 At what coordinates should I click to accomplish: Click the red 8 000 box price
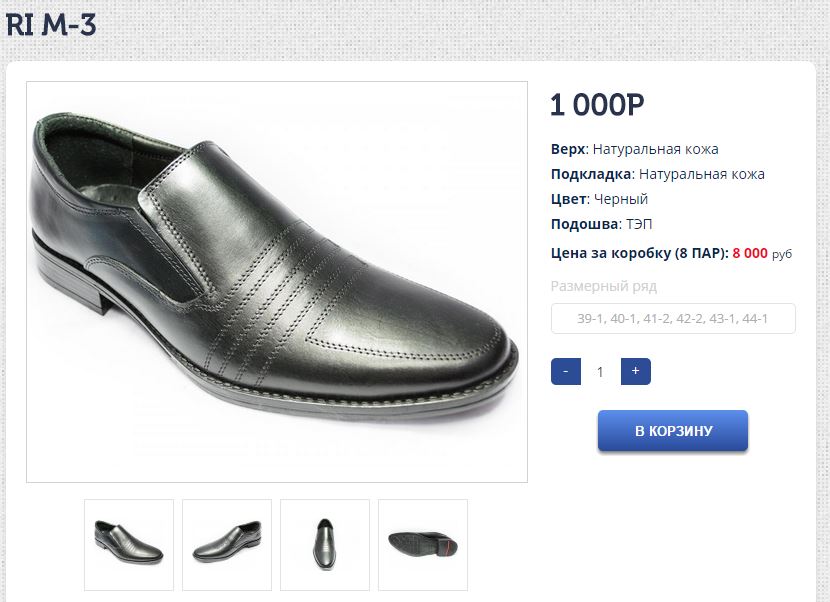(x=750, y=254)
